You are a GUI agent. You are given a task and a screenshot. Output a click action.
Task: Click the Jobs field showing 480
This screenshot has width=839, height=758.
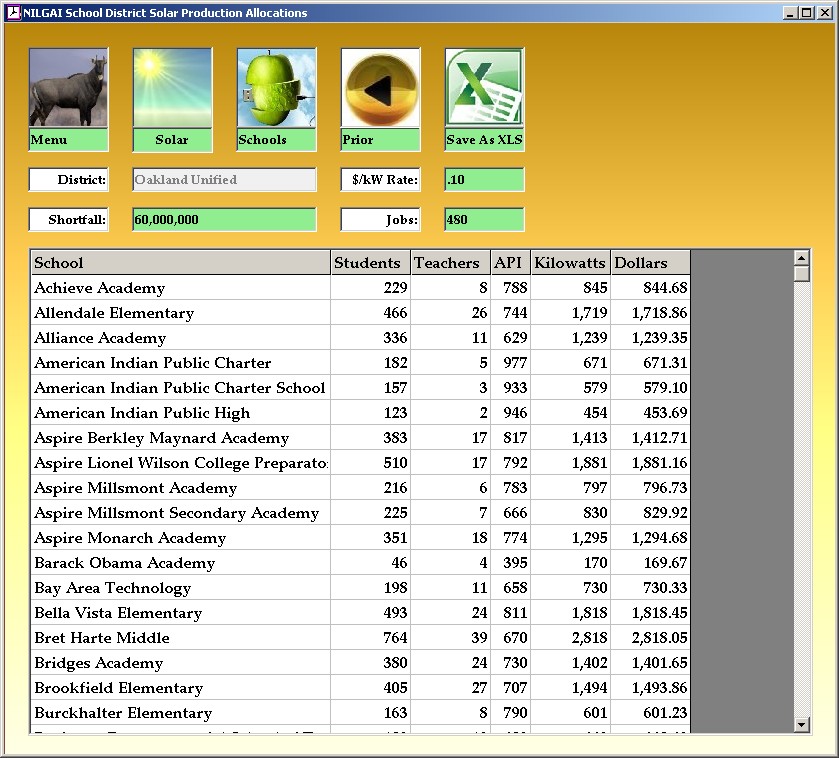(484, 220)
